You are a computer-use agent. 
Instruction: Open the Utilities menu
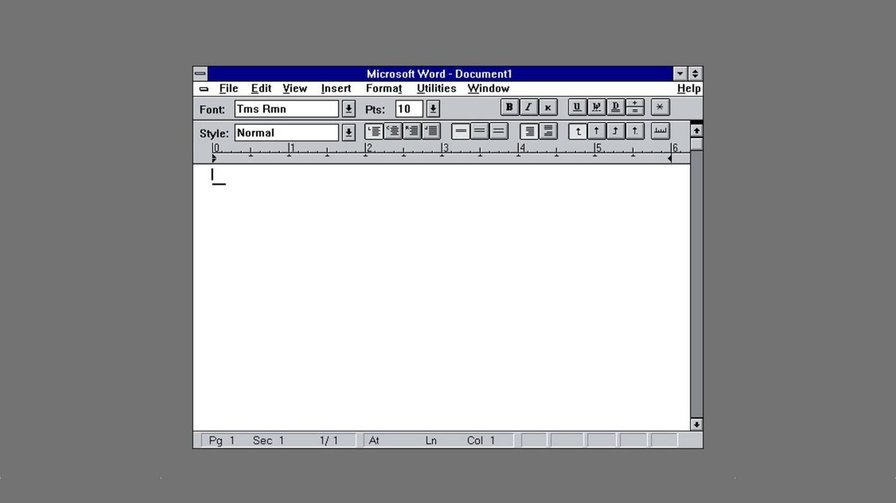click(436, 89)
